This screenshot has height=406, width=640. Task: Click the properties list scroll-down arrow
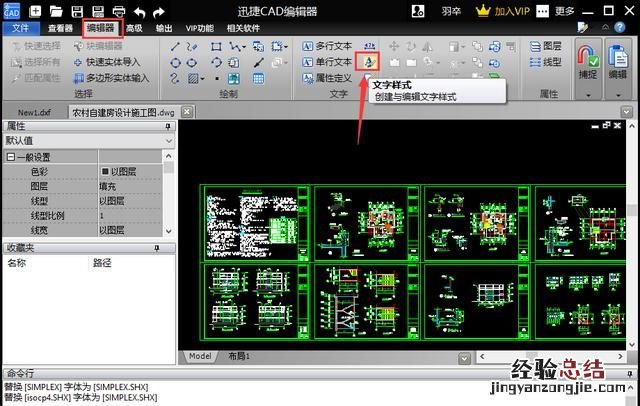tap(169, 231)
